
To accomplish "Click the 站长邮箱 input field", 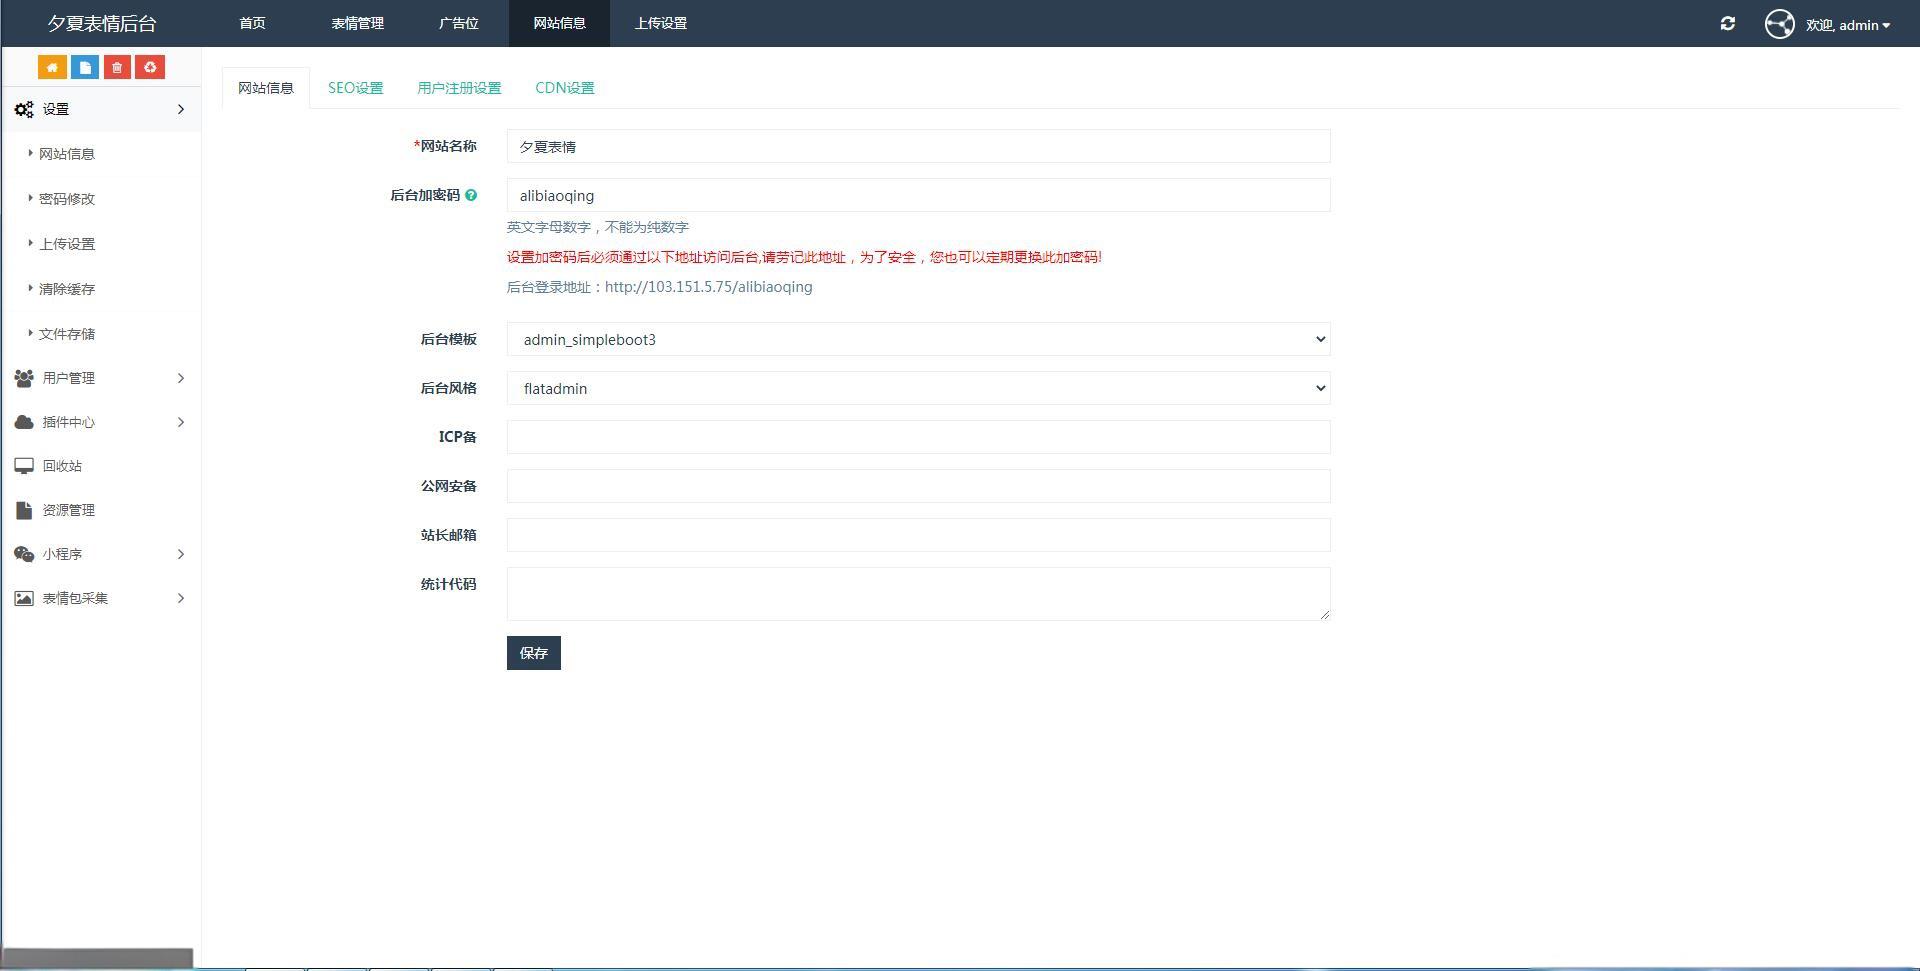I will coord(918,535).
